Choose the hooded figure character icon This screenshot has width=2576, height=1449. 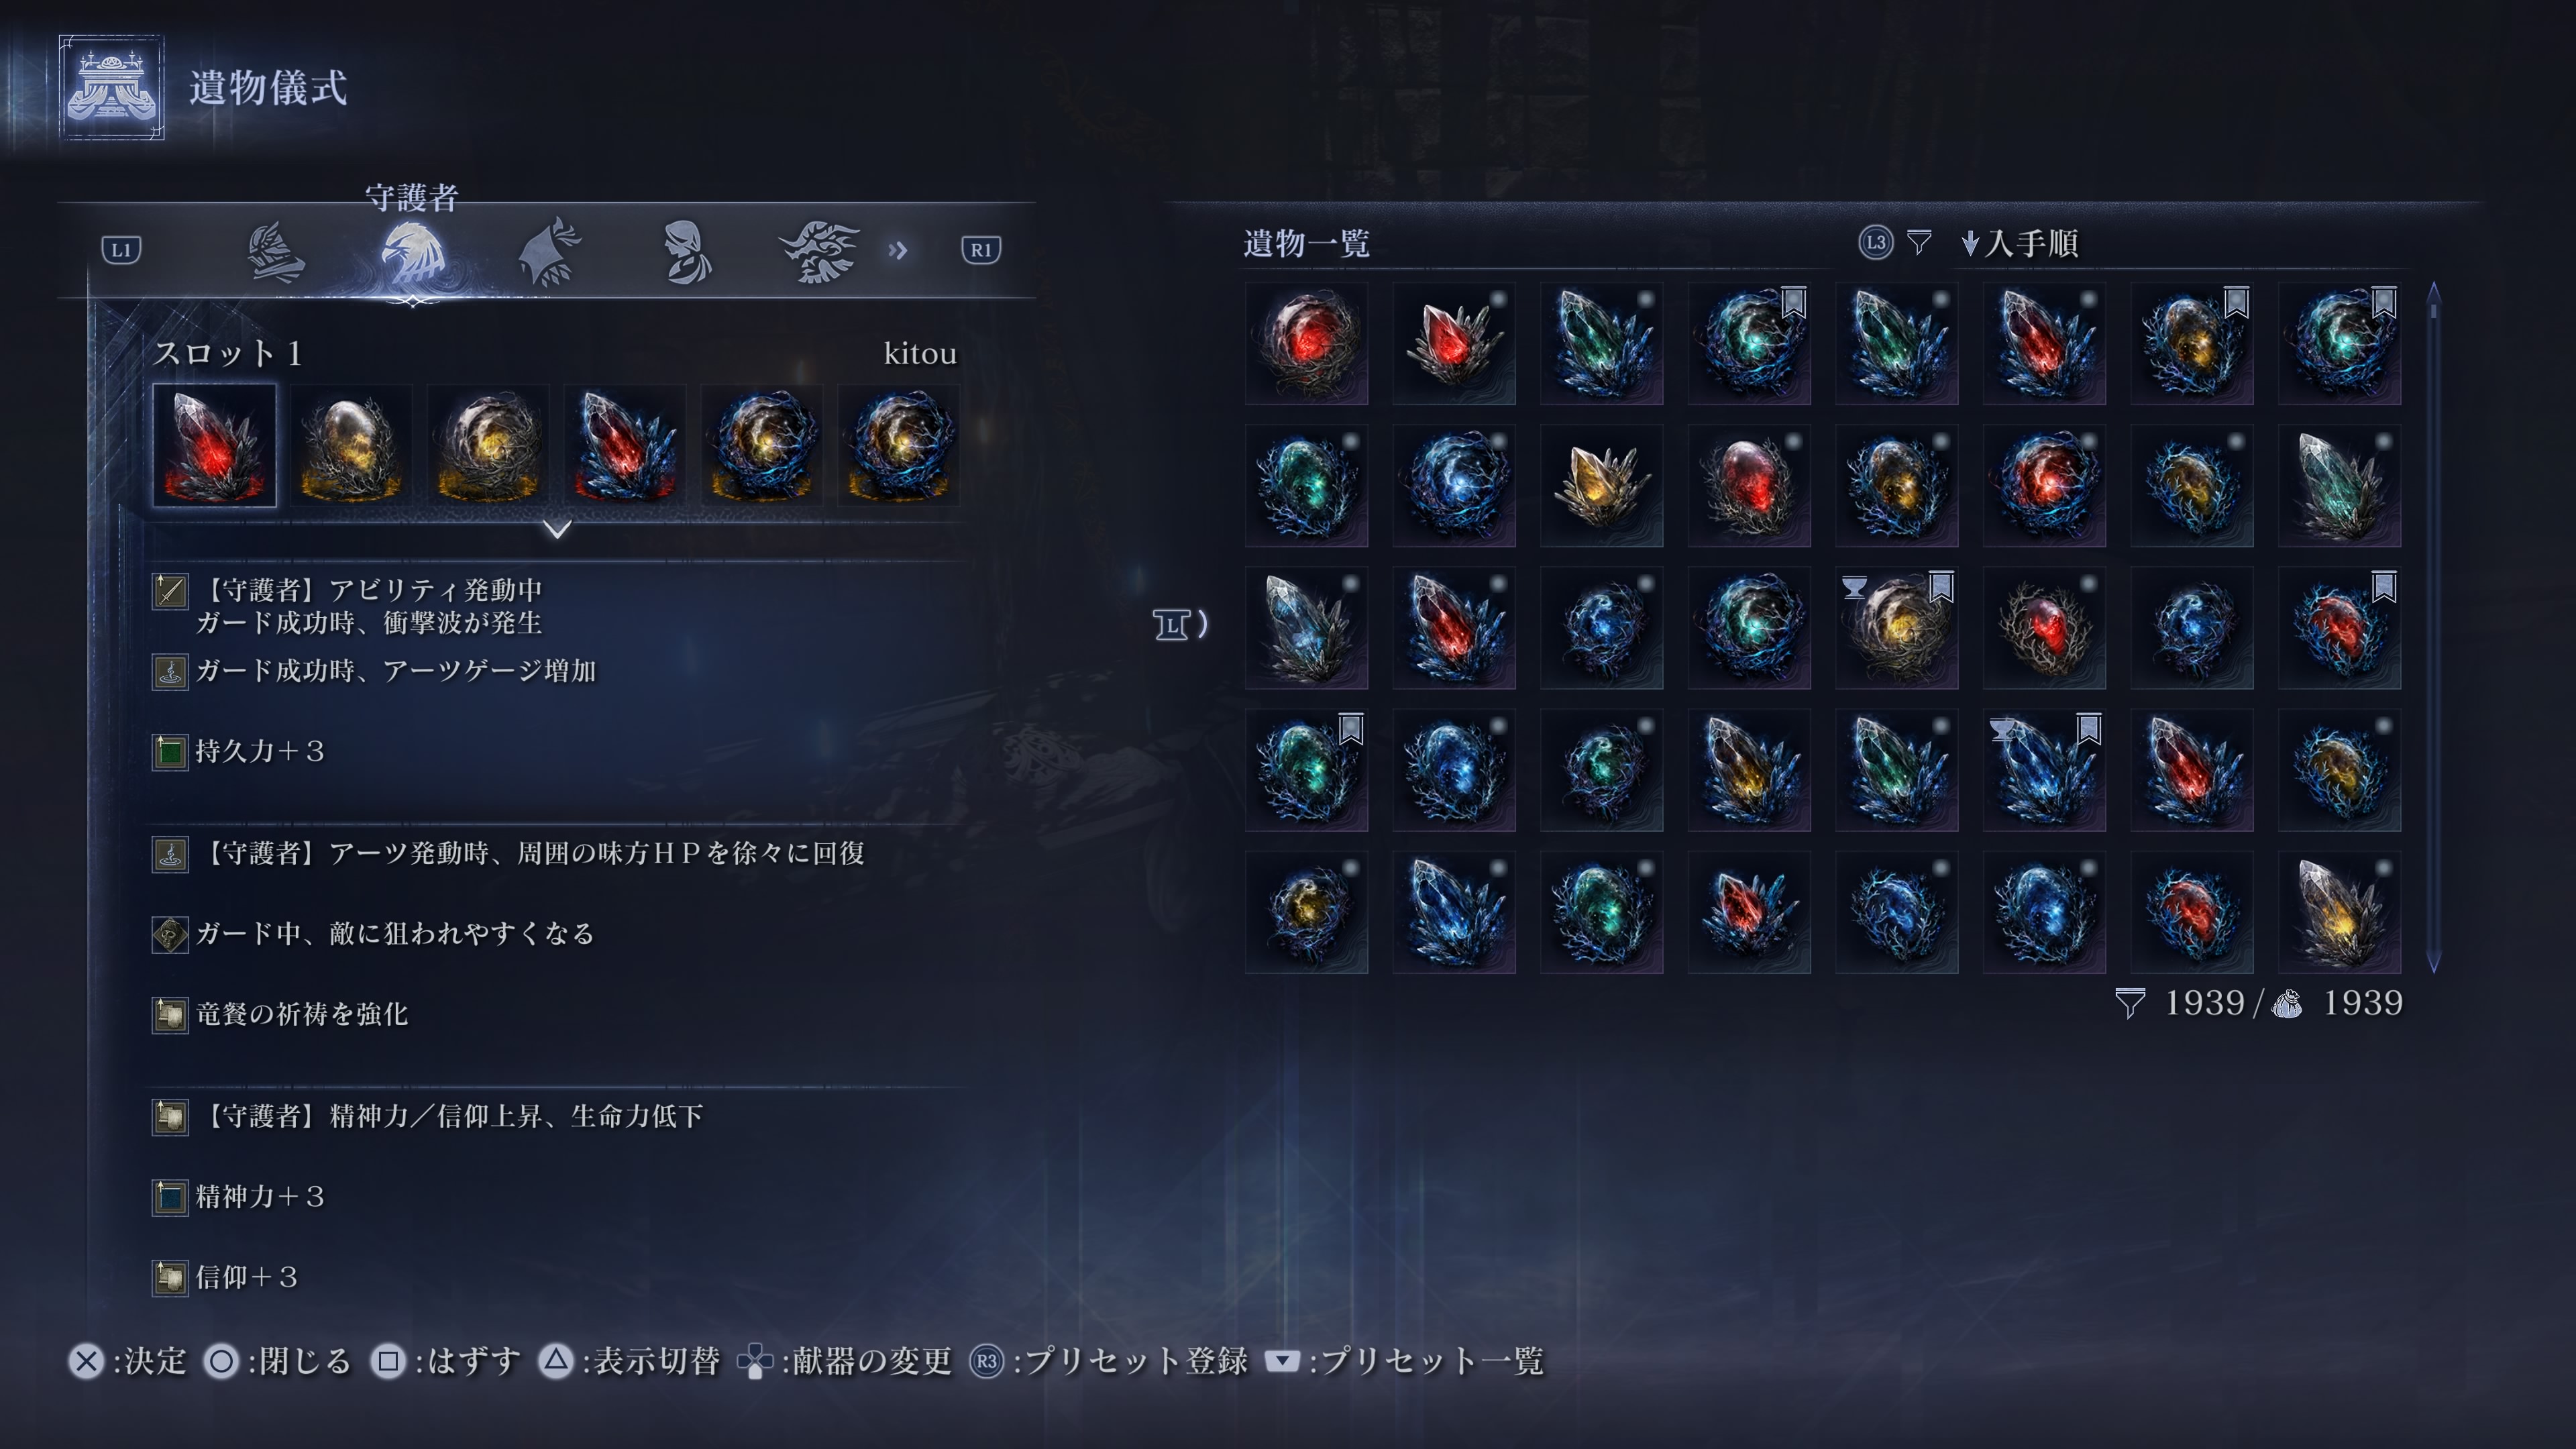click(x=687, y=252)
